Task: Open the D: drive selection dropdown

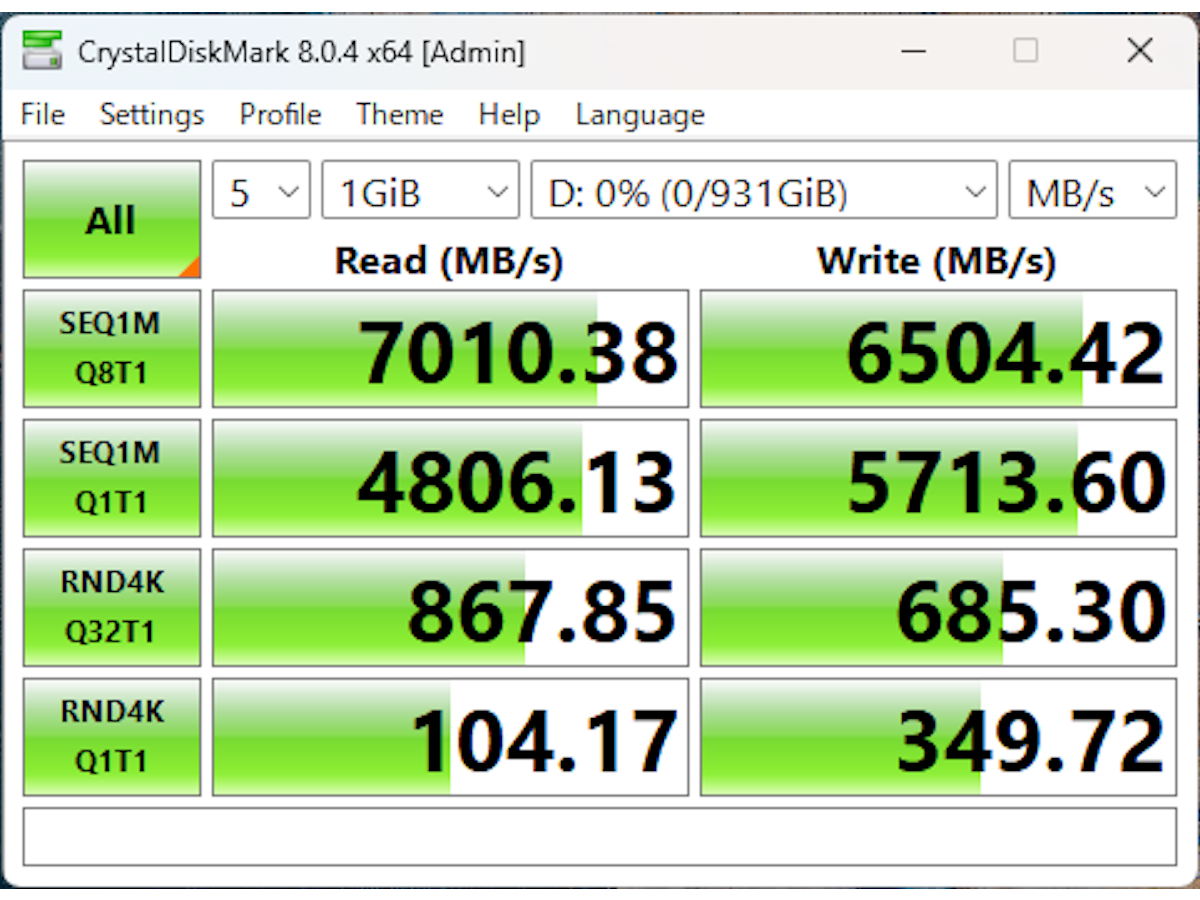Action: 763,192
